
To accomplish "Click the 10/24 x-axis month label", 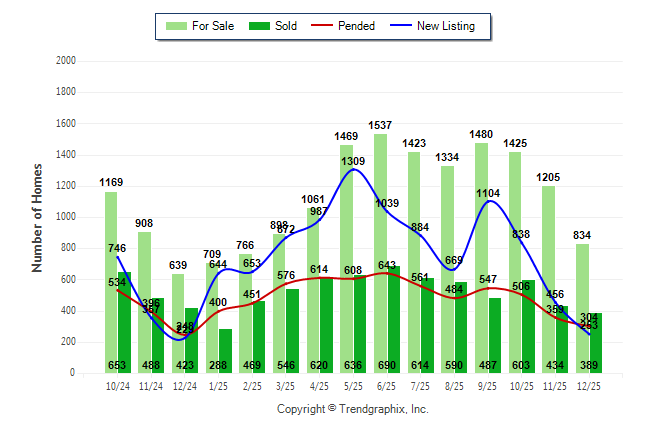I will (x=117, y=385).
